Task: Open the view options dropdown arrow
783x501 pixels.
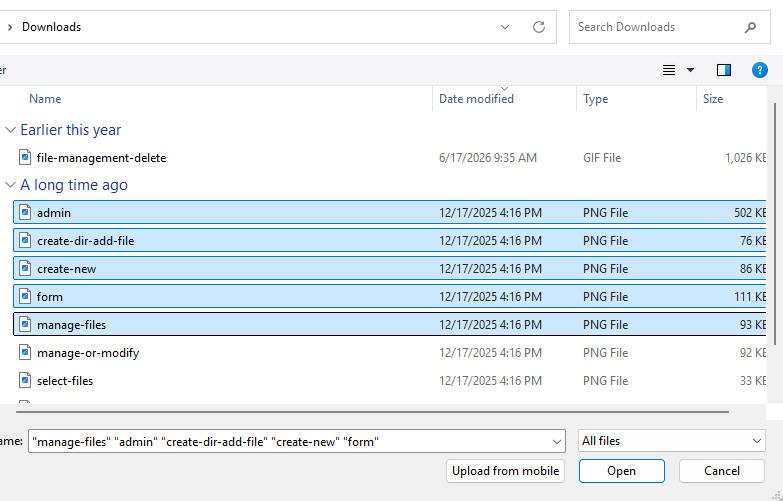Action: [x=690, y=70]
